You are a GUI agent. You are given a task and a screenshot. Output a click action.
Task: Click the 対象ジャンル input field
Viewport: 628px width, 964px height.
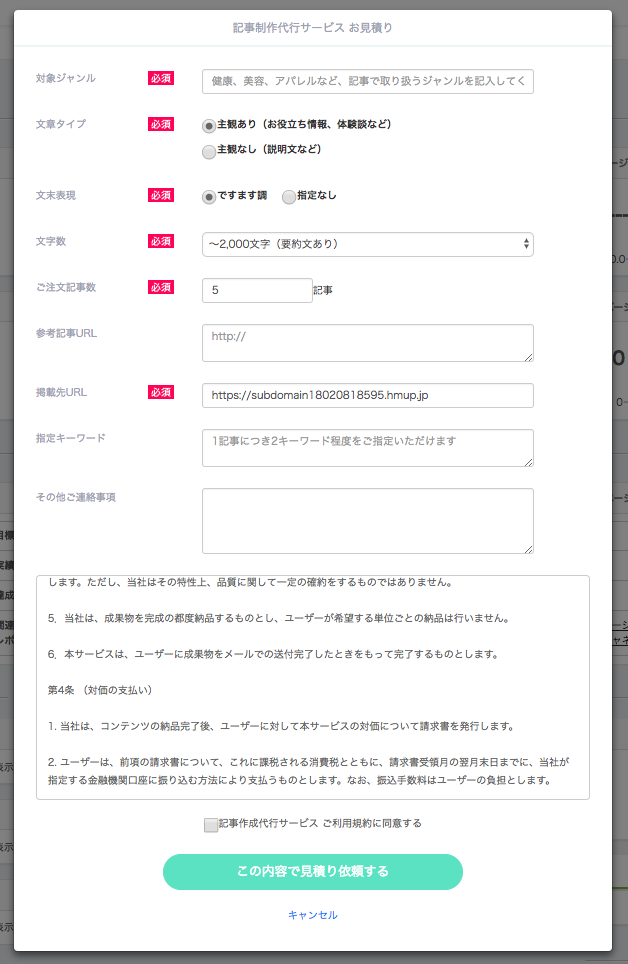point(367,81)
